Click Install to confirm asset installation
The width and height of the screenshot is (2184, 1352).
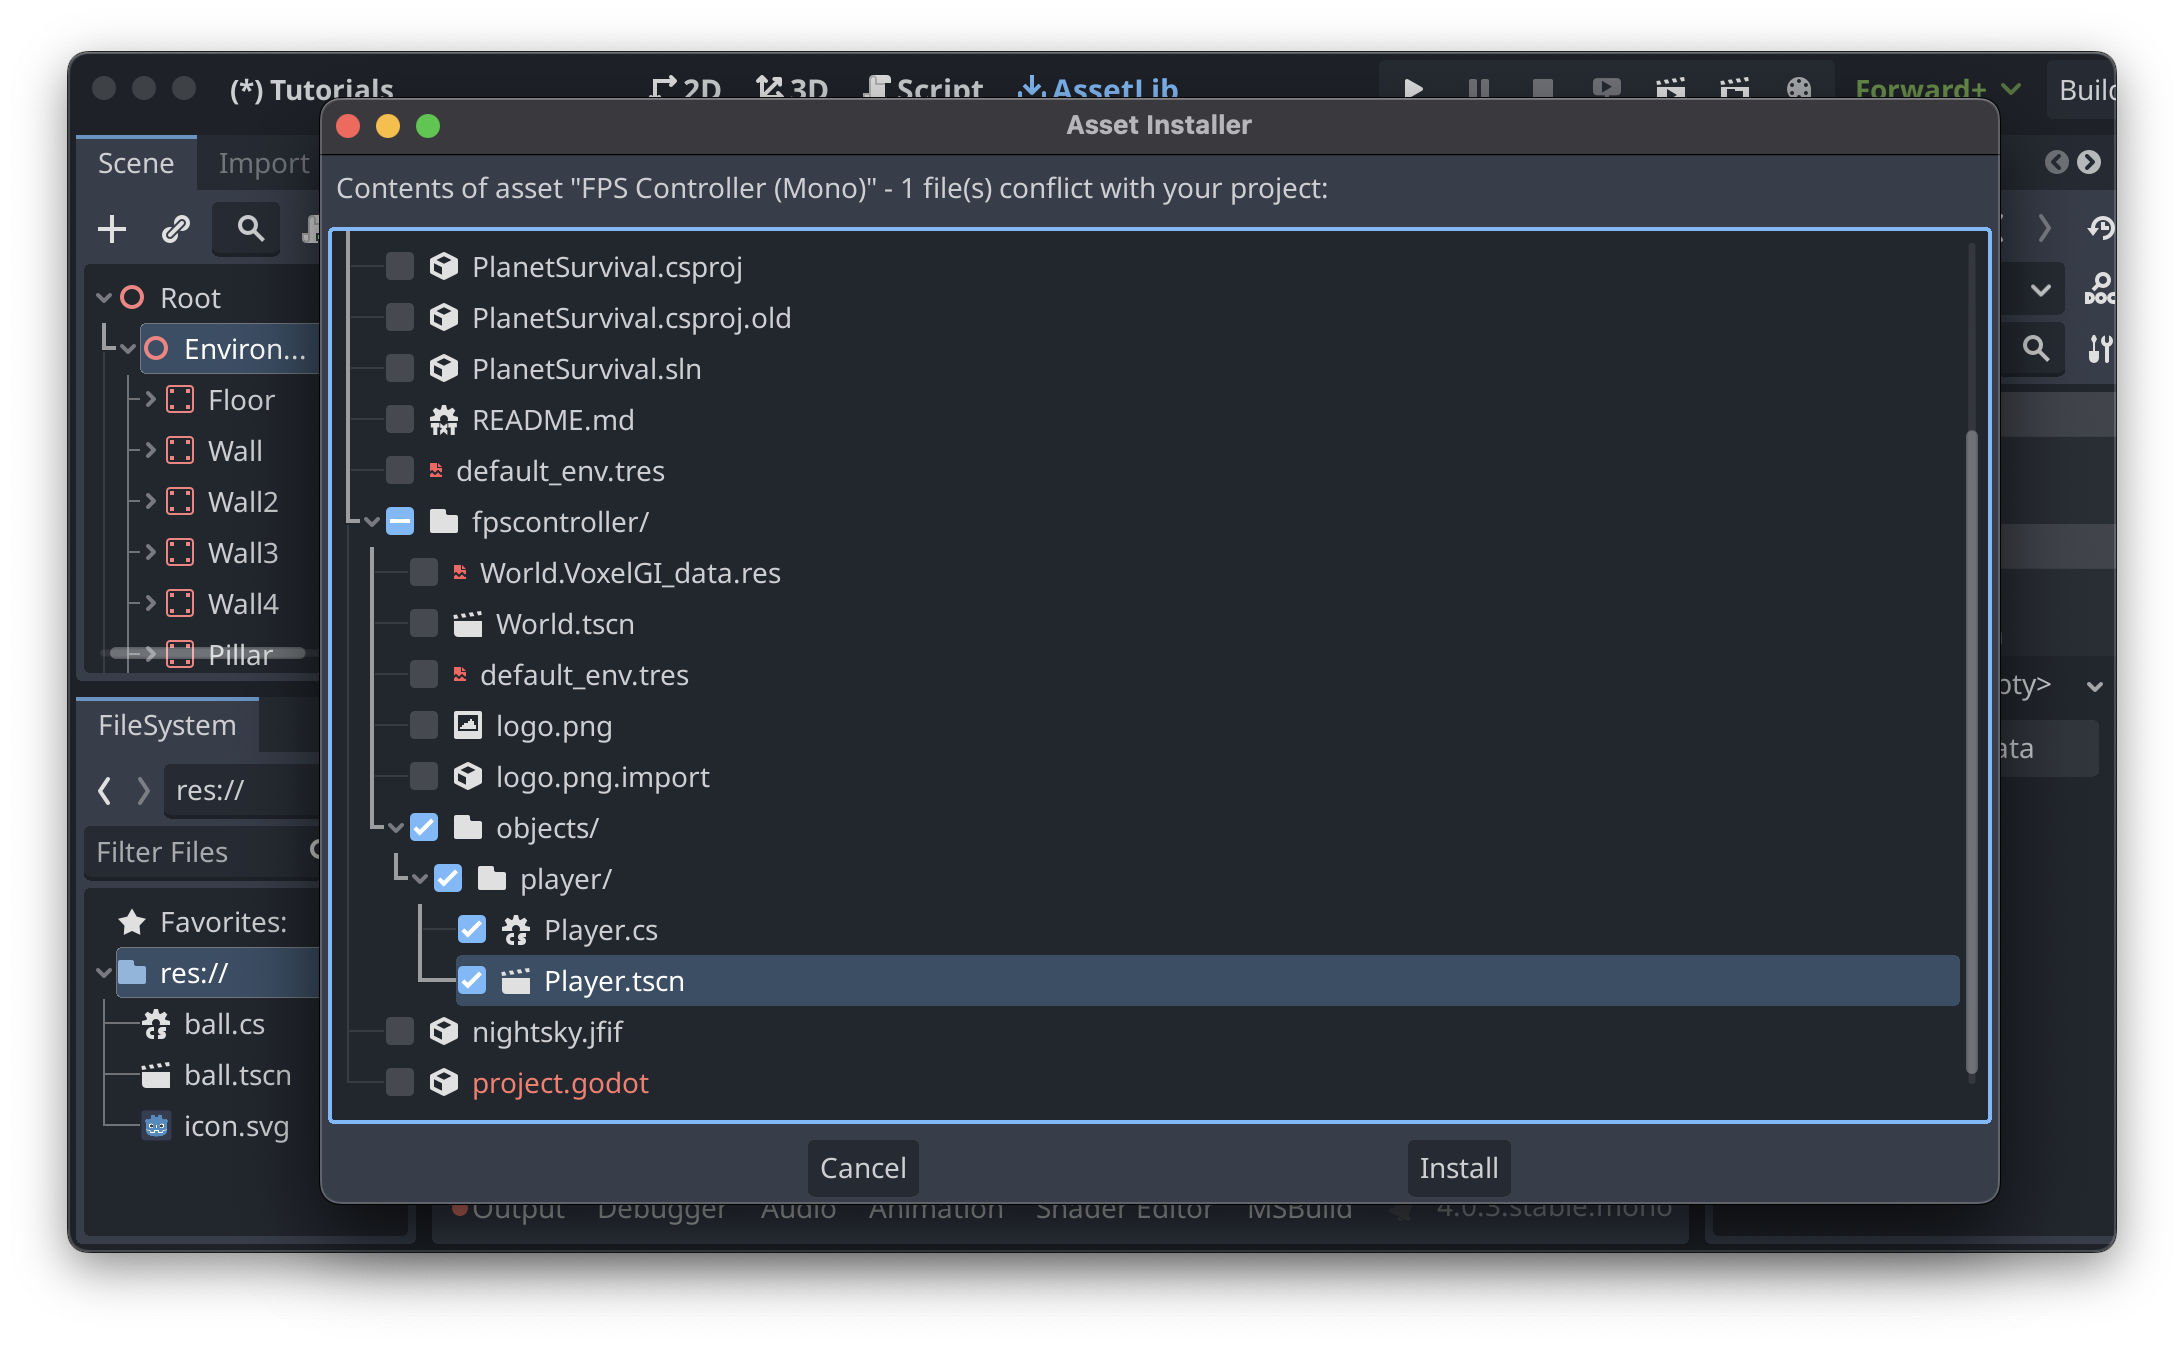coord(1458,1168)
